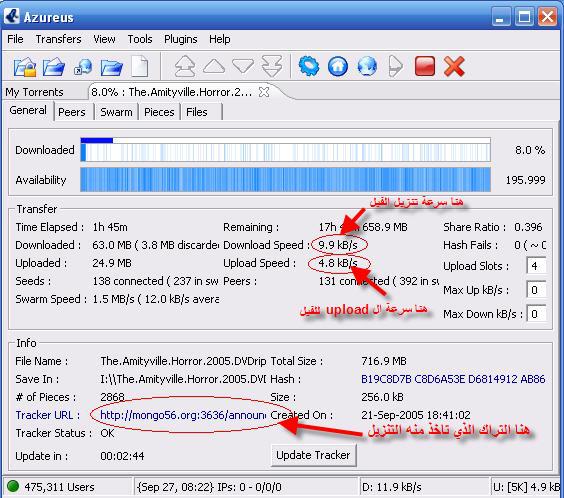564x498 pixels.
Task: Click the Time Elapsed value 1h 45m
Action: (110, 227)
